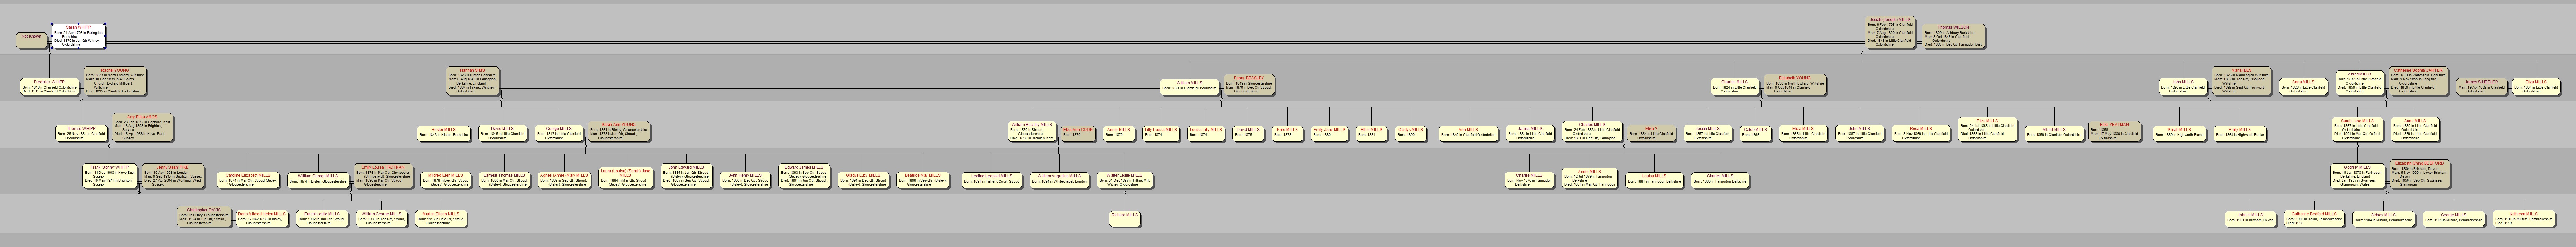
Task: Click the Thomas WILSON box
Action: pos(1953,35)
